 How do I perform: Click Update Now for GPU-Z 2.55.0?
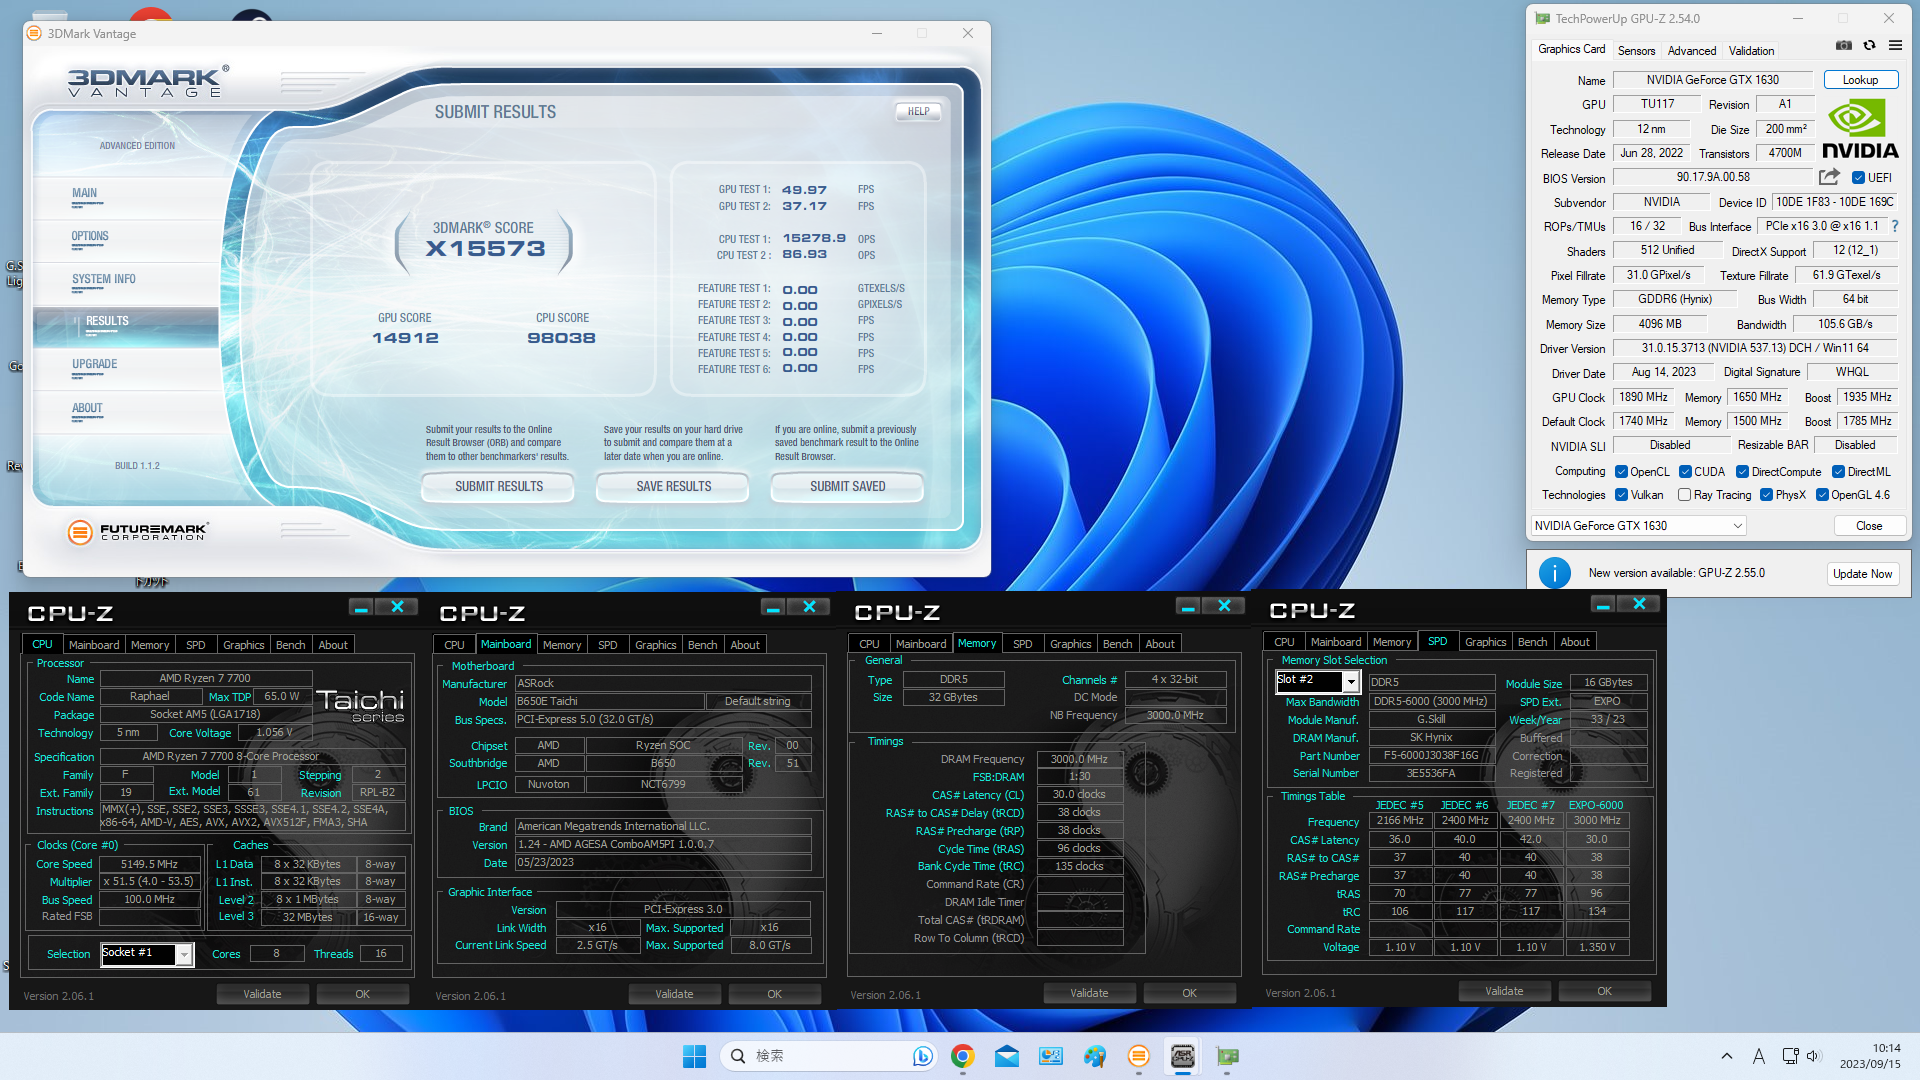pos(1862,574)
